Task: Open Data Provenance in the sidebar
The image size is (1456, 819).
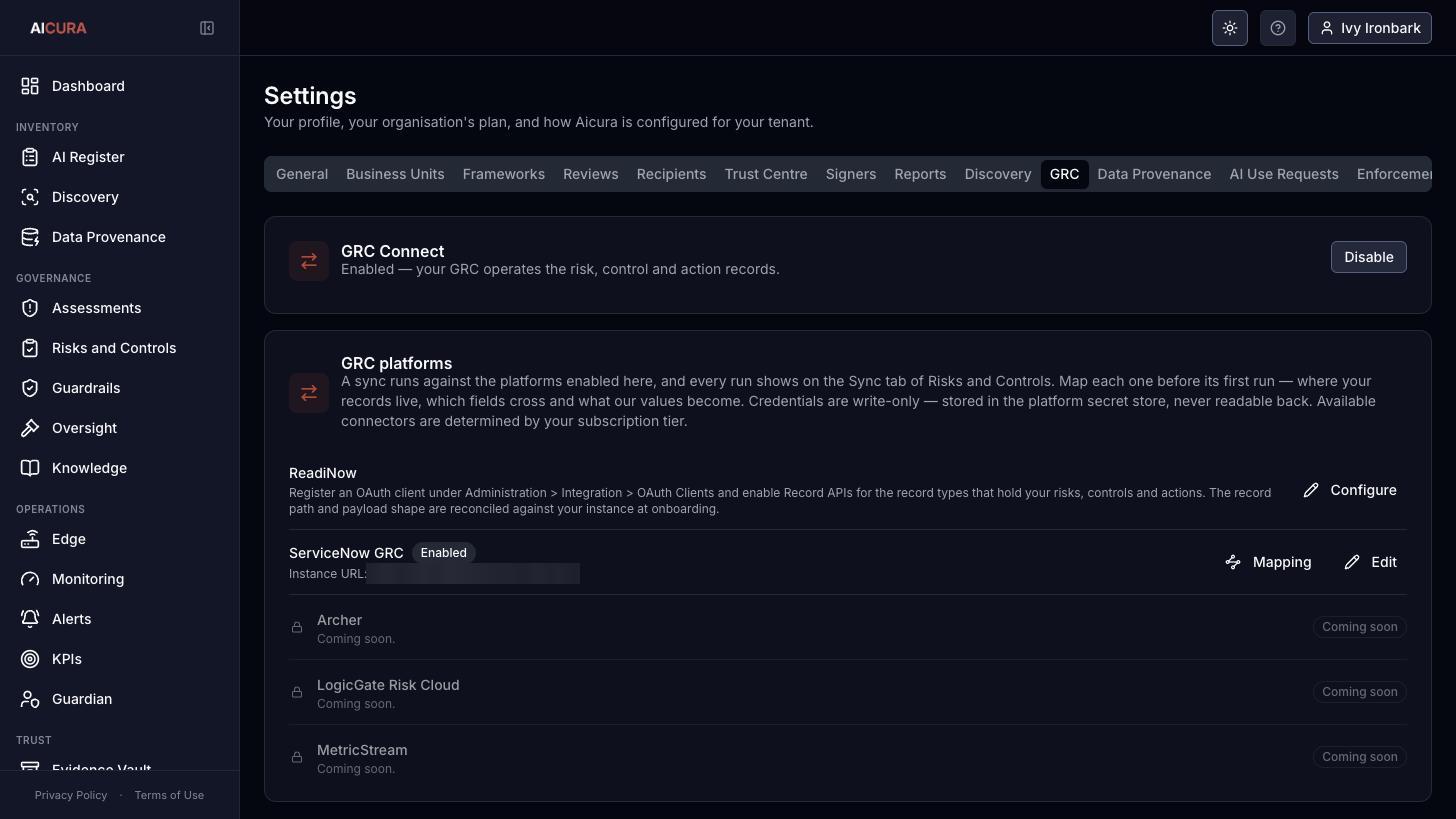Action: pyautogui.click(x=119, y=237)
